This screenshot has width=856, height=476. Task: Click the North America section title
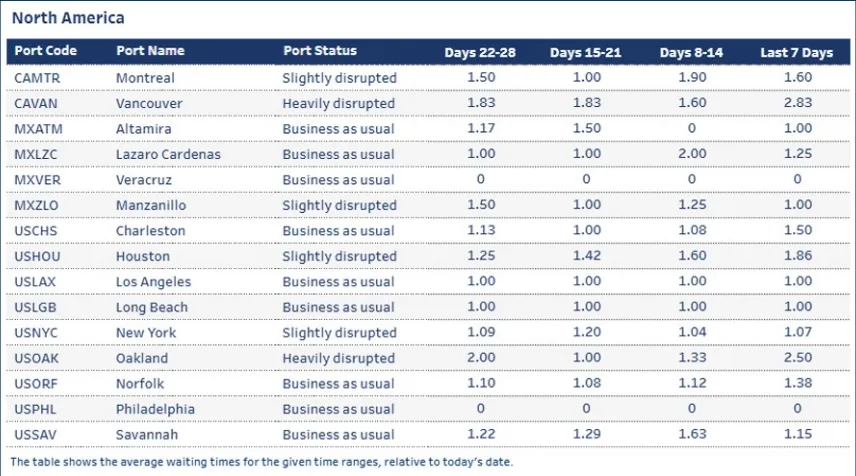(x=68, y=18)
